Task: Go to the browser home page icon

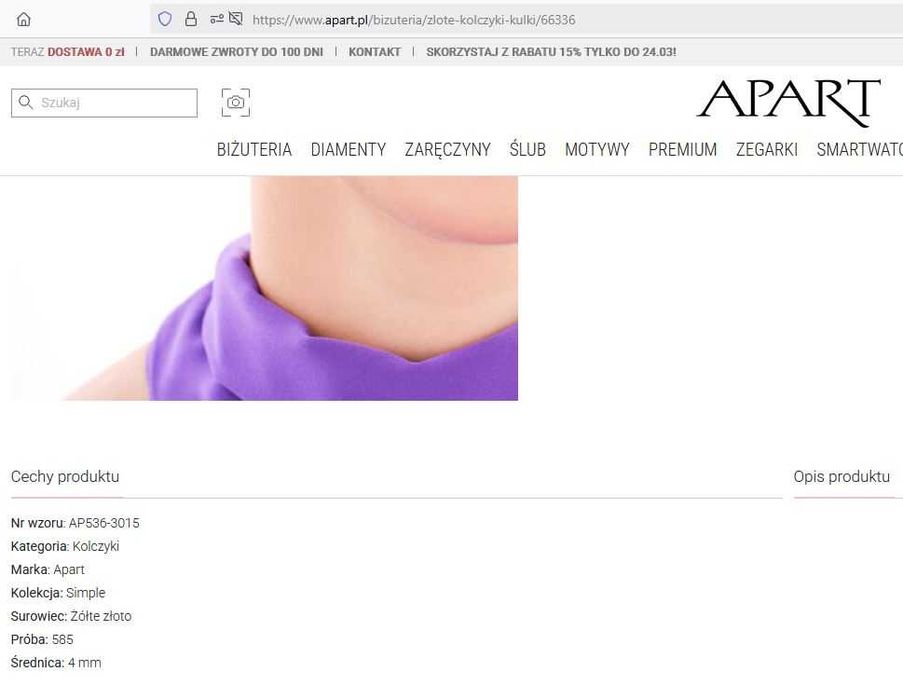Action: 24,20
